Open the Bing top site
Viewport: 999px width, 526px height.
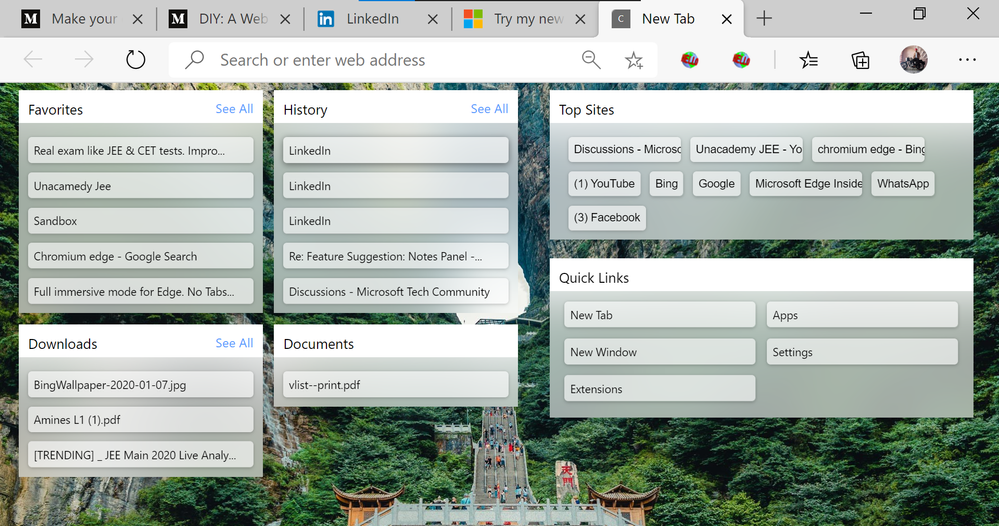tap(666, 183)
